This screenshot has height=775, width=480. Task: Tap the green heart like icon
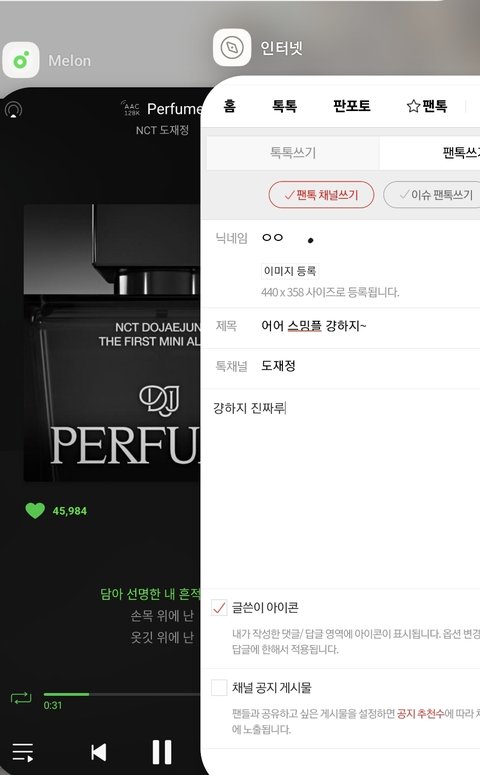pyautogui.click(x=35, y=510)
